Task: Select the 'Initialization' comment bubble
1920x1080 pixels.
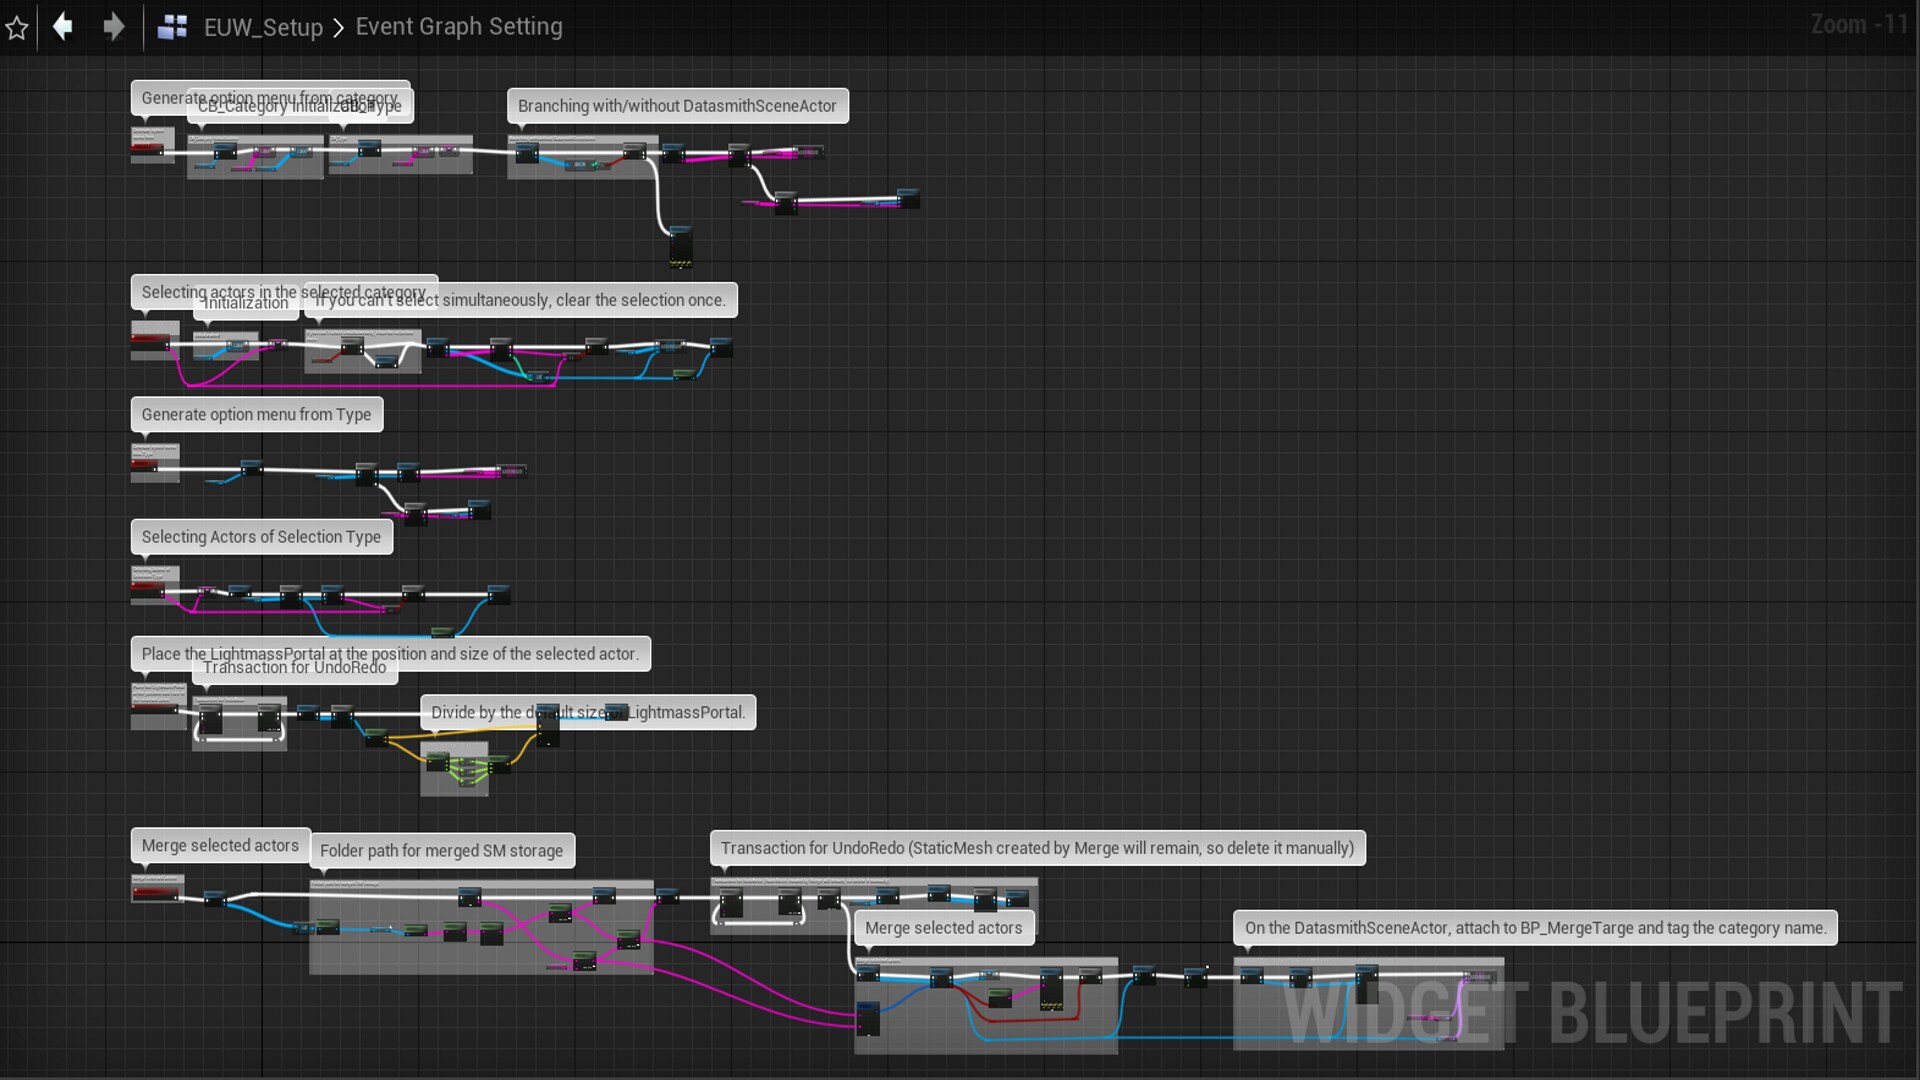Action: pyautogui.click(x=245, y=303)
